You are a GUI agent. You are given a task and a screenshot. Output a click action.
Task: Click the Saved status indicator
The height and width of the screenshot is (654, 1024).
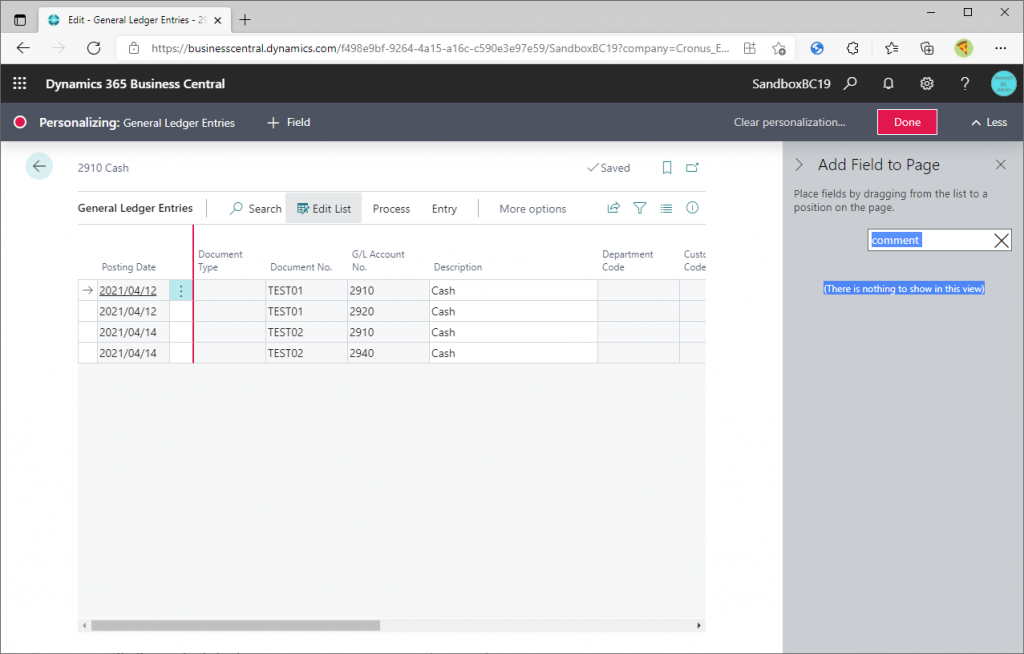pyautogui.click(x=609, y=168)
